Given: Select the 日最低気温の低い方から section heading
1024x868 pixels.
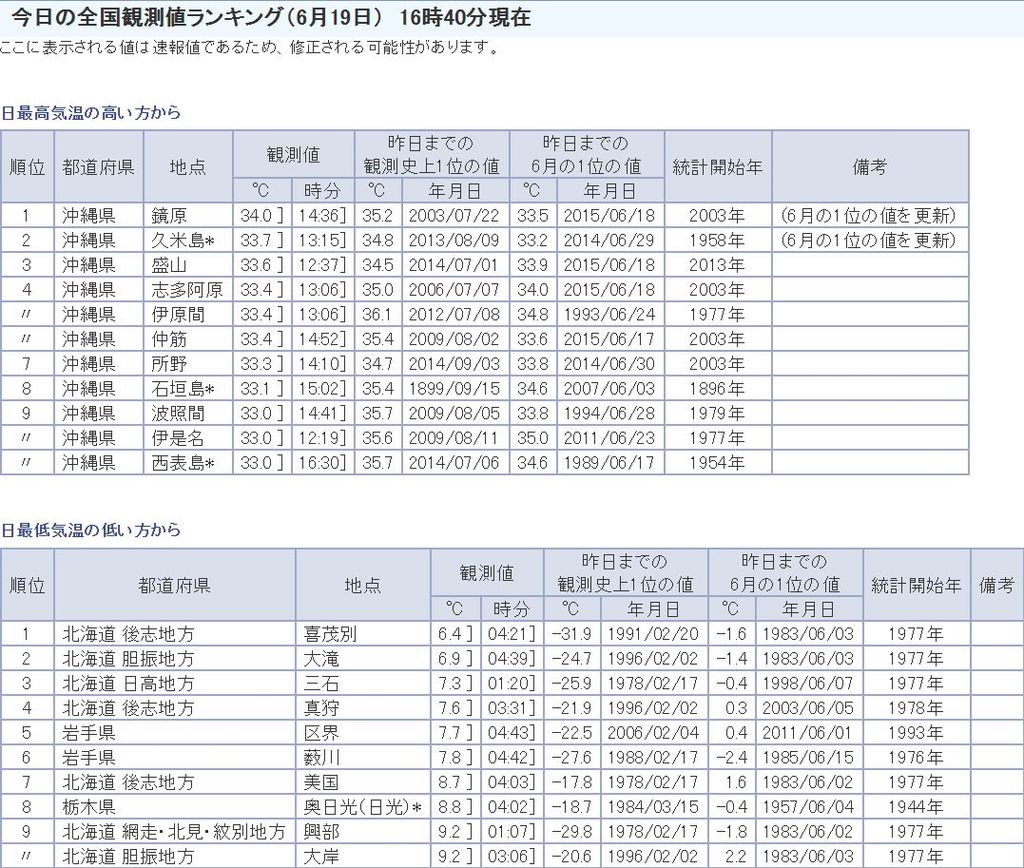Looking at the screenshot, I should [x=91, y=530].
